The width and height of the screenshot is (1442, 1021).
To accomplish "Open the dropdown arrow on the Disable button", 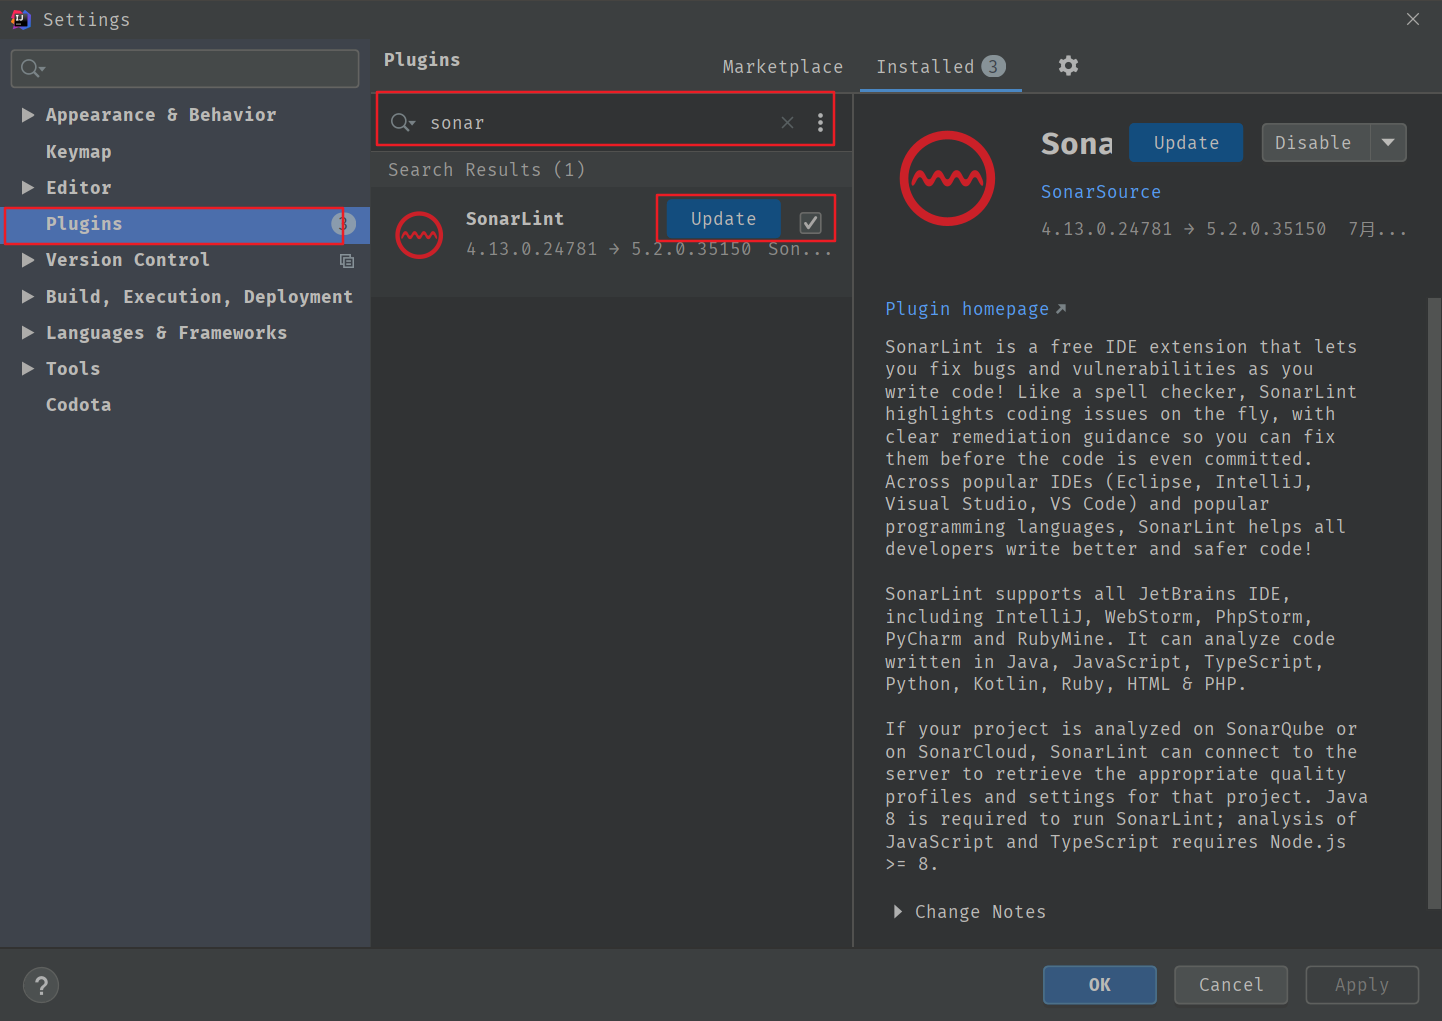I will (1389, 142).
